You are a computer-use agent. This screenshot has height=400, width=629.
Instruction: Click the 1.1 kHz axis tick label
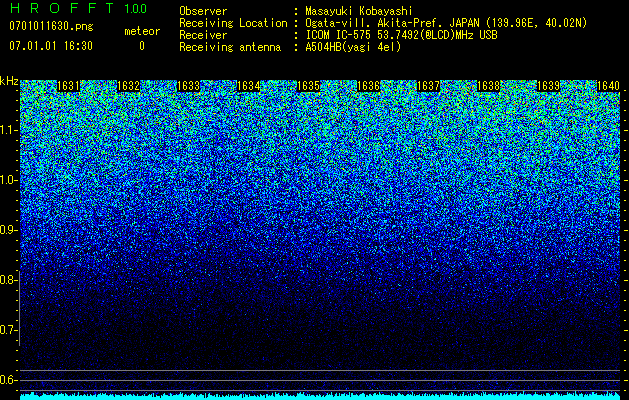(9, 130)
